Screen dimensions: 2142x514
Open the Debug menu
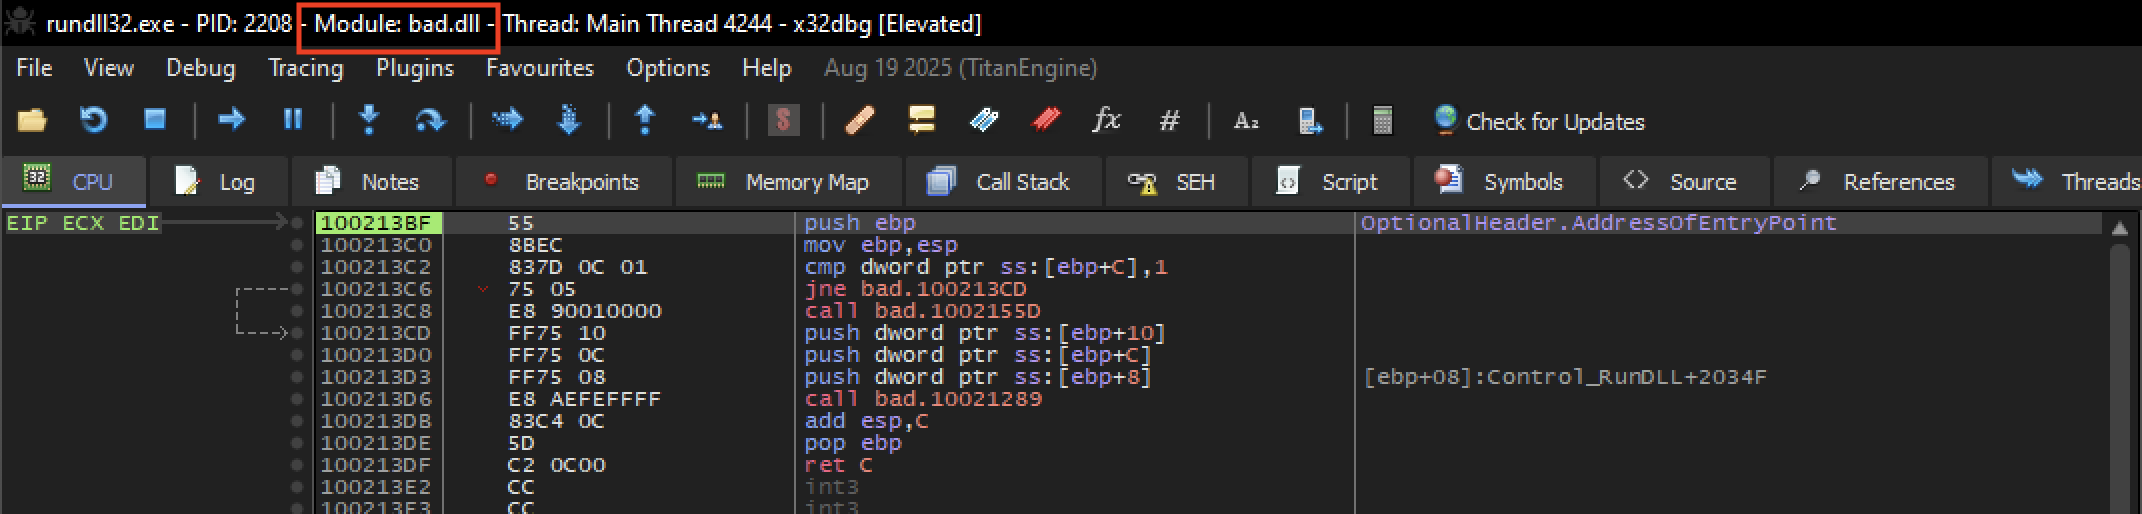coord(200,68)
